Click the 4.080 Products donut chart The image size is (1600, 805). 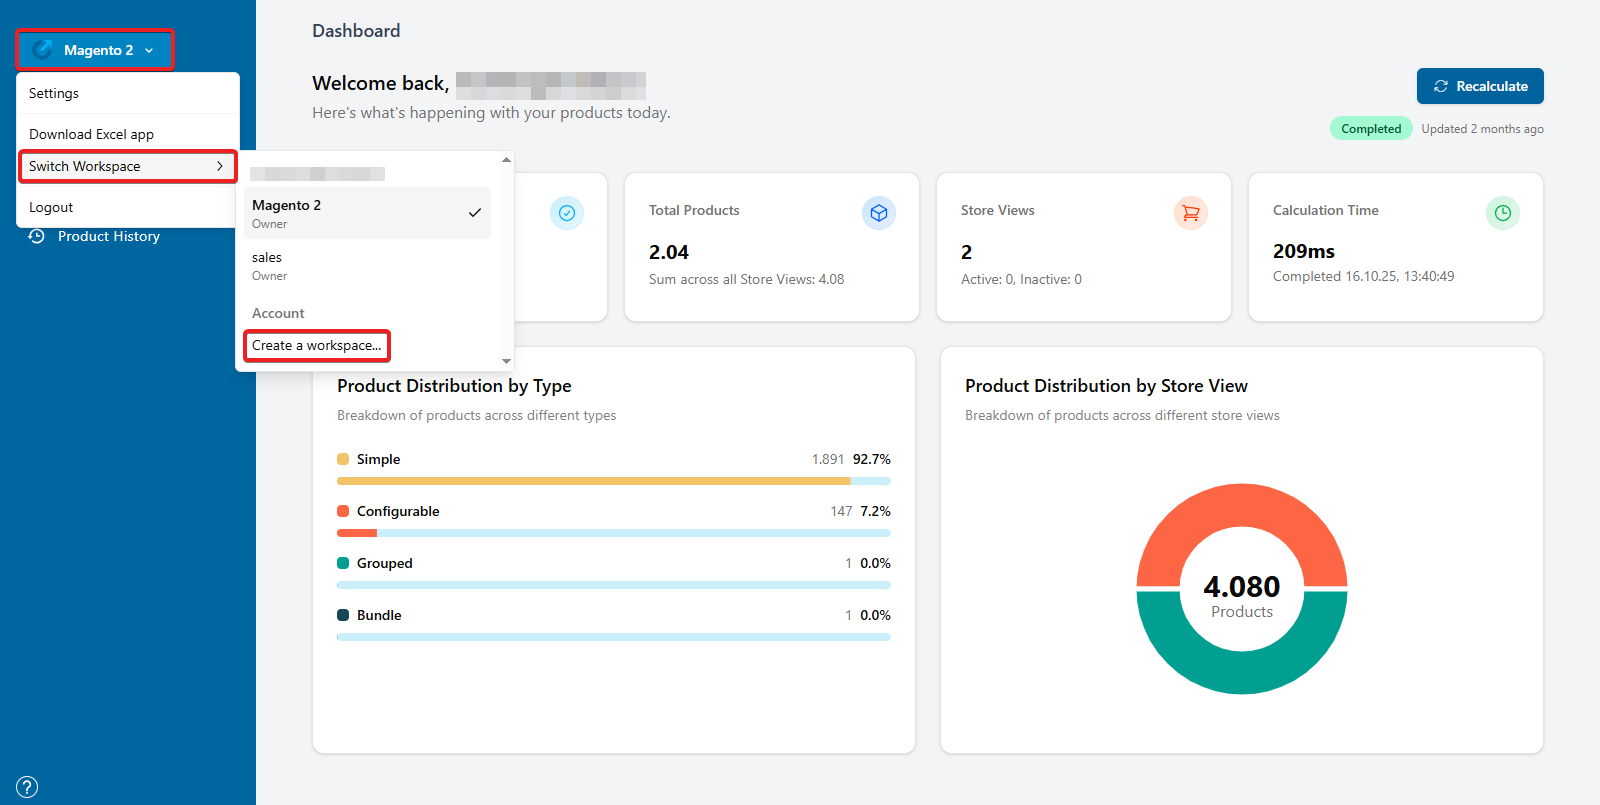1241,589
